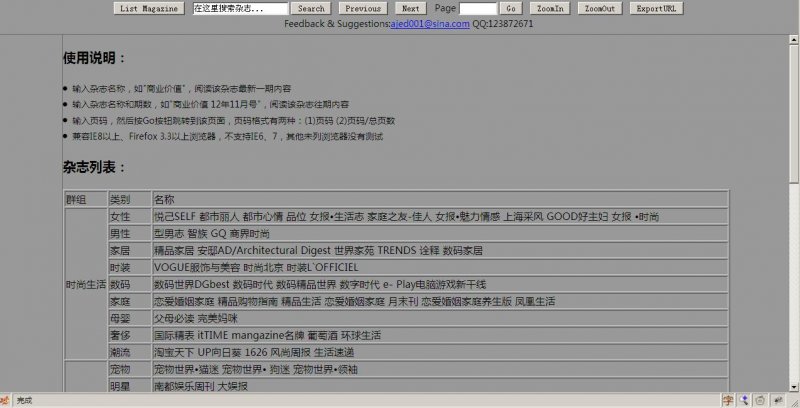The width and height of the screenshot is (800, 408).
Task: Click the 字 character icon in status bar
Action: point(728,400)
